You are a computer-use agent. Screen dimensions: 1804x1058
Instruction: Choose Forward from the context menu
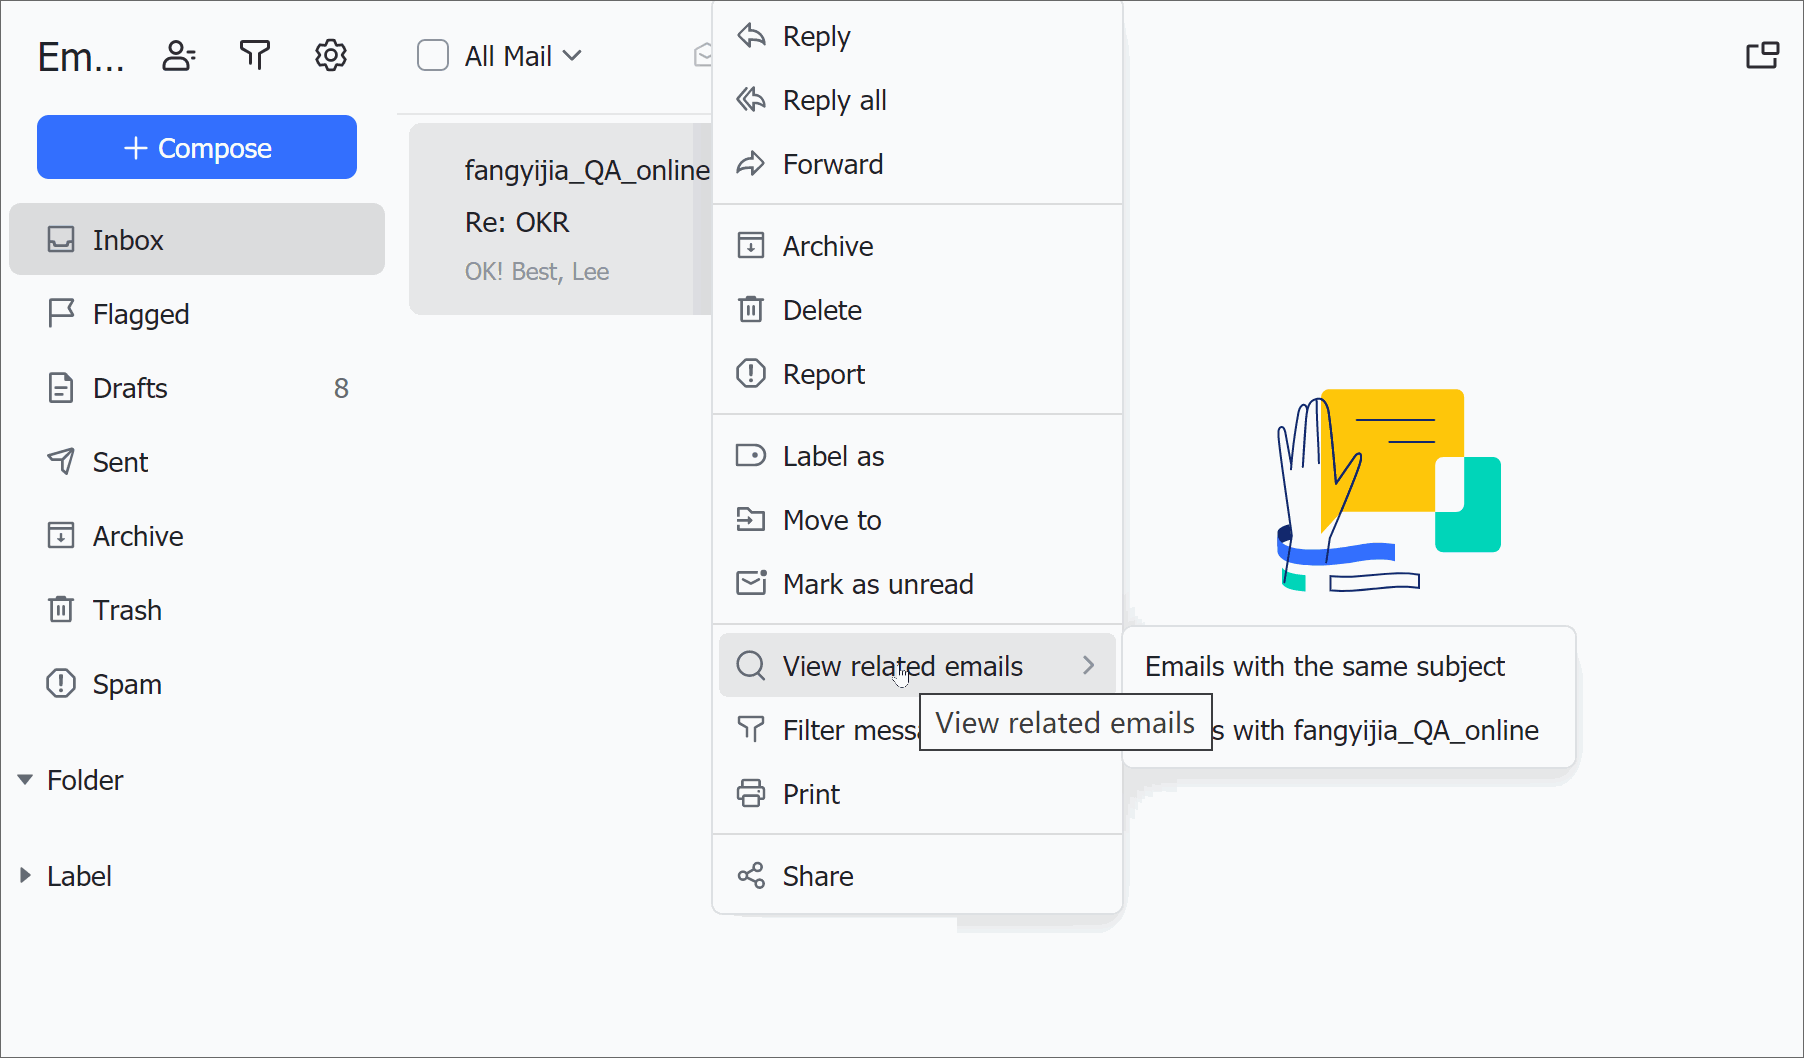832,163
